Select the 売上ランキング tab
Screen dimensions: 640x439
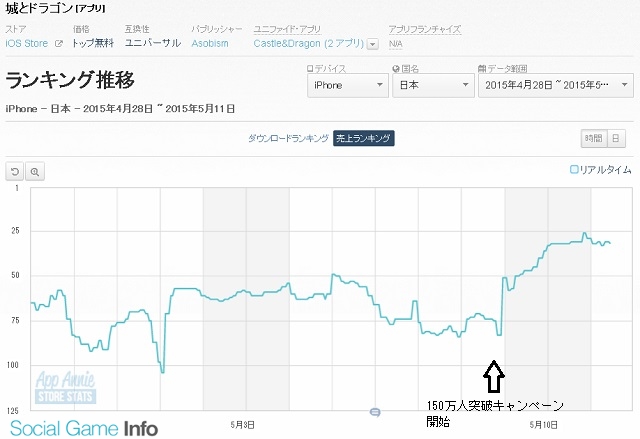coord(363,138)
